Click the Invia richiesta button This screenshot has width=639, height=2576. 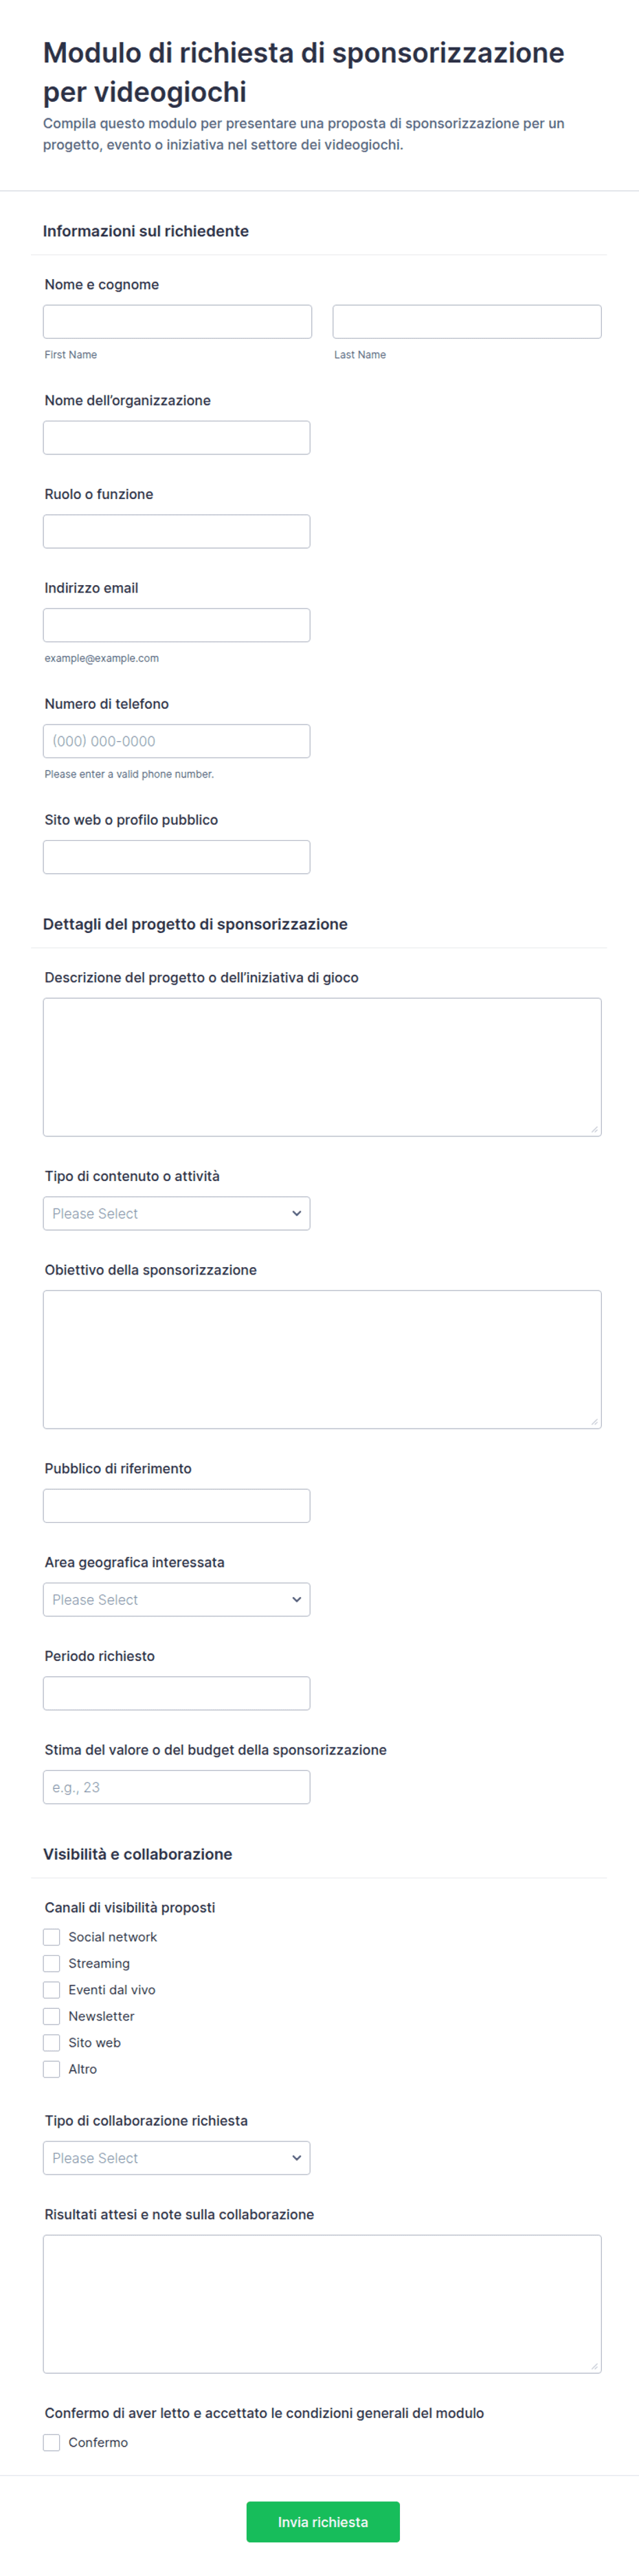[x=323, y=2522]
